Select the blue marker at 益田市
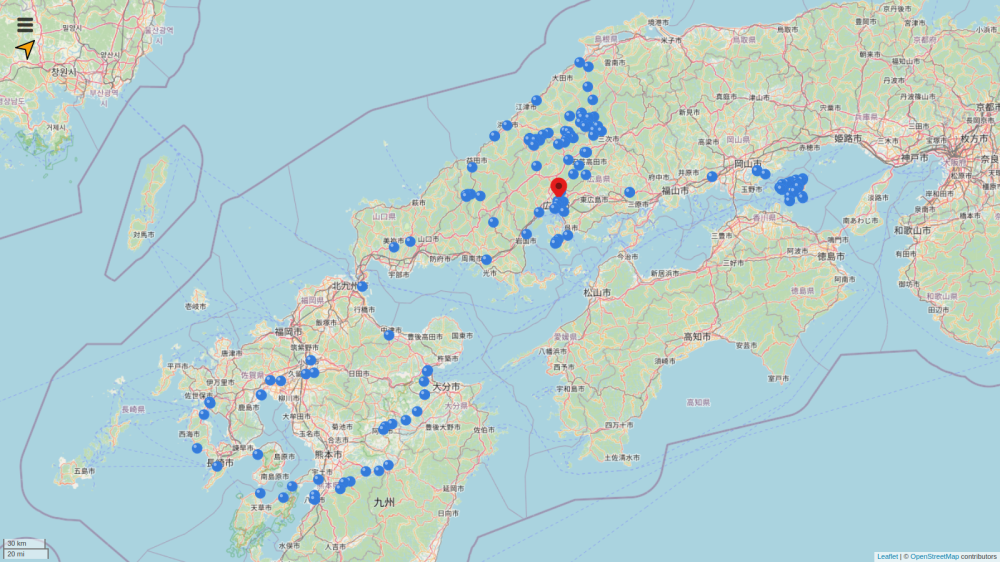This screenshot has height=562, width=1000. [472, 167]
